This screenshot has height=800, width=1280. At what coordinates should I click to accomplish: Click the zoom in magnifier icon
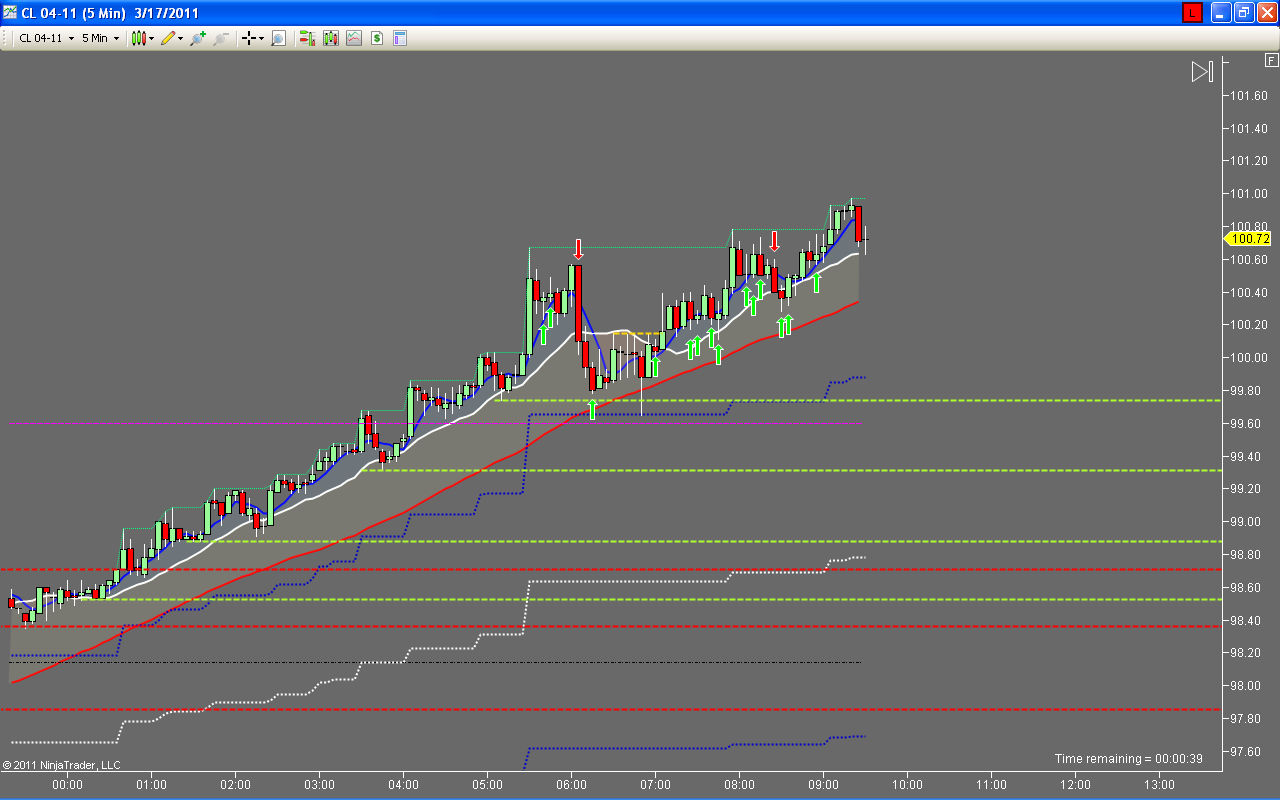pyautogui.click(x=198, y=38)
